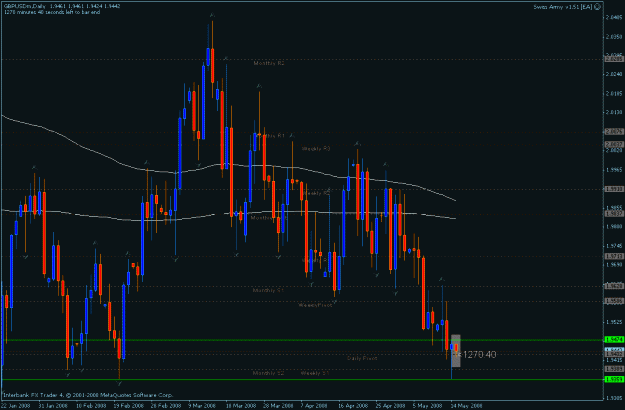Click the 1.9800 price scale value
The width and height of the screenshot is (625, 410).
[614, 226]
